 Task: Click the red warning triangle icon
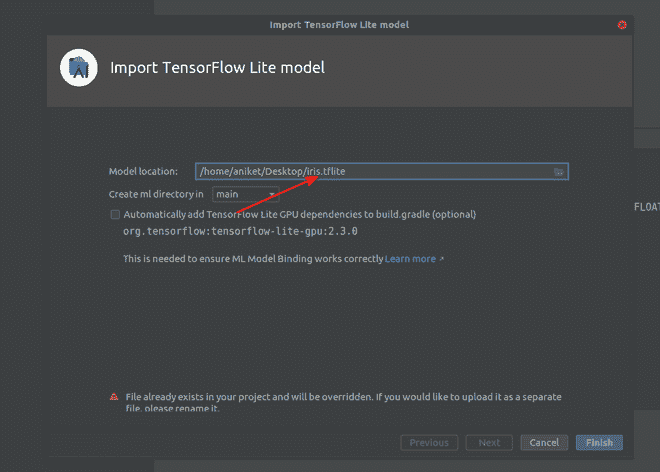[114, 397]
